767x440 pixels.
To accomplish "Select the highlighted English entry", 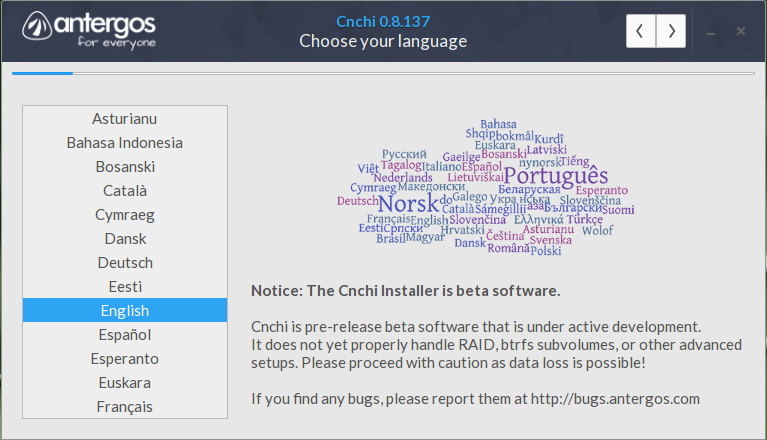I will [x=125, y=310].
